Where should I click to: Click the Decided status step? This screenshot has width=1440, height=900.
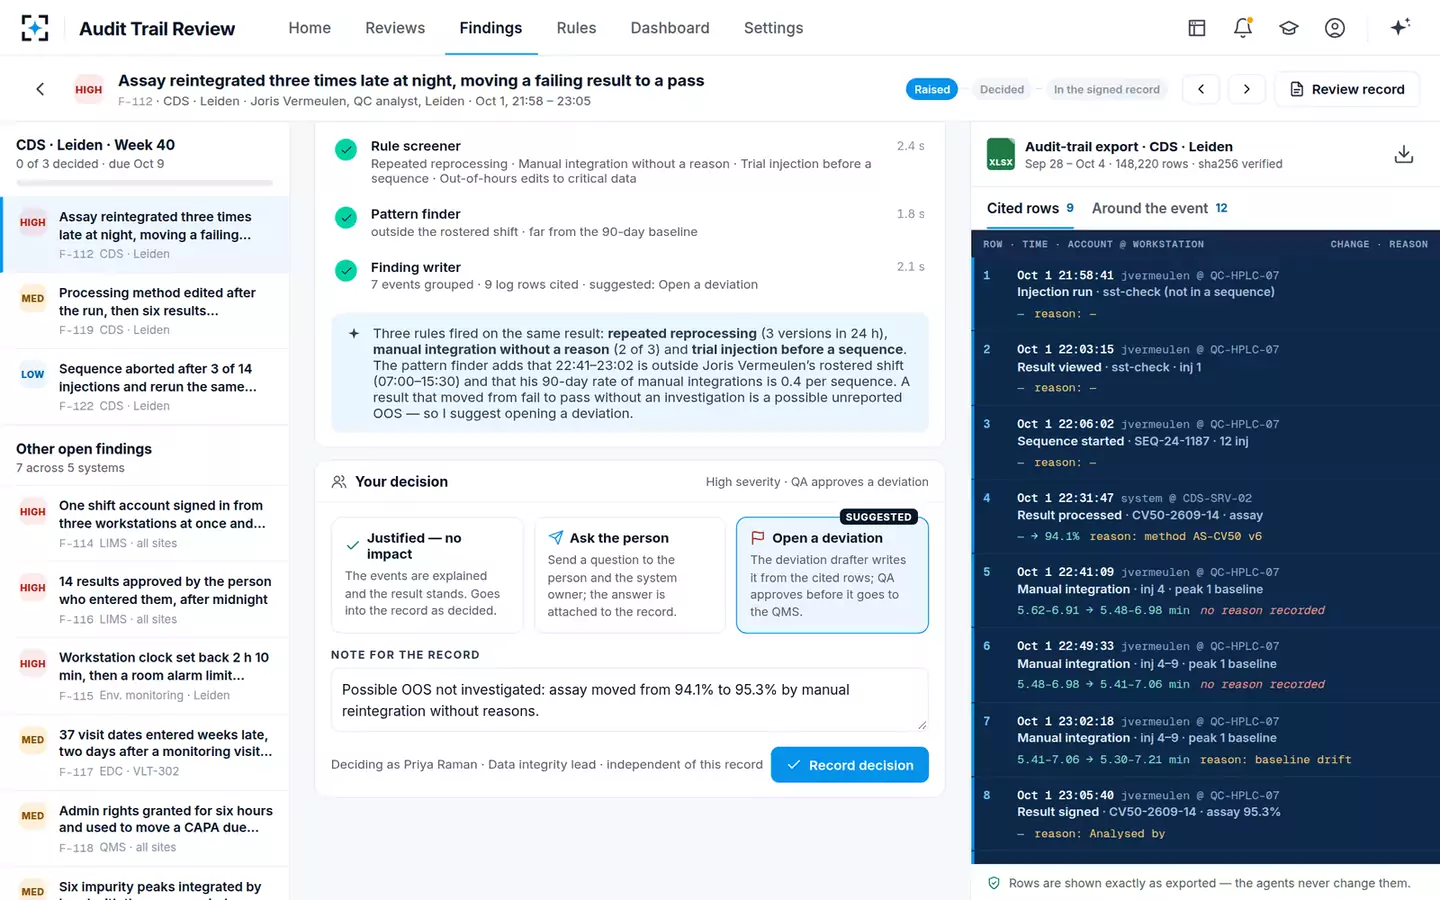tap(1001, 89)
